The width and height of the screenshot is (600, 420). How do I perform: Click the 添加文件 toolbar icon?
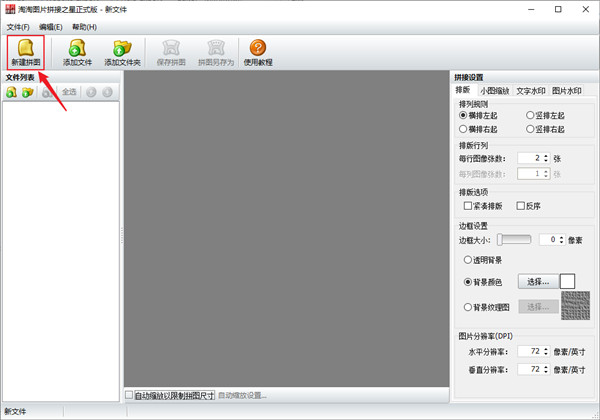(x=76, y=53)
